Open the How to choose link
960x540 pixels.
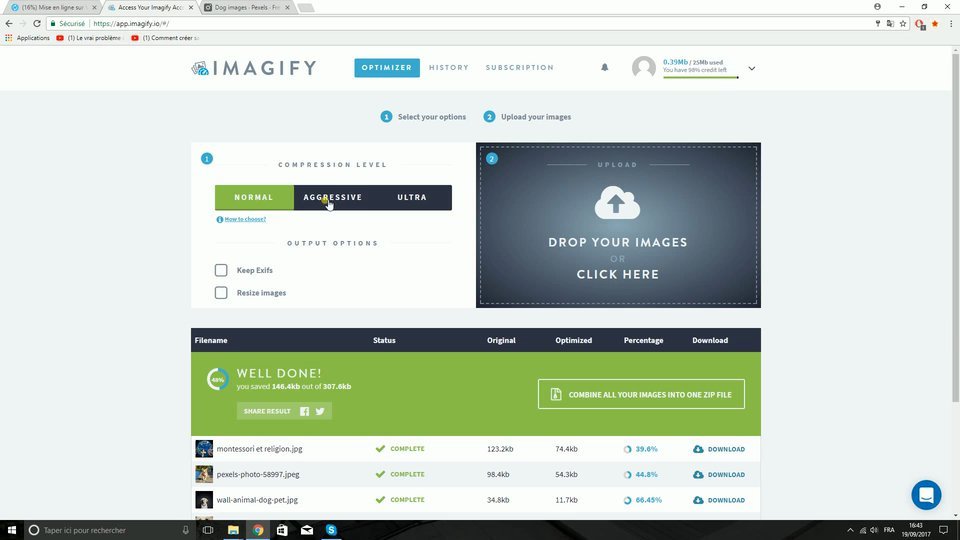[245, 219]
